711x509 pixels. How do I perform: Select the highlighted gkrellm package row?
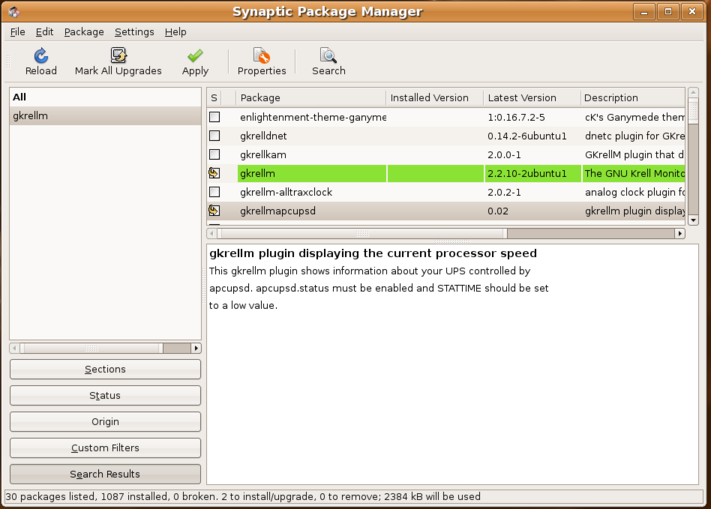click(446, 173)
